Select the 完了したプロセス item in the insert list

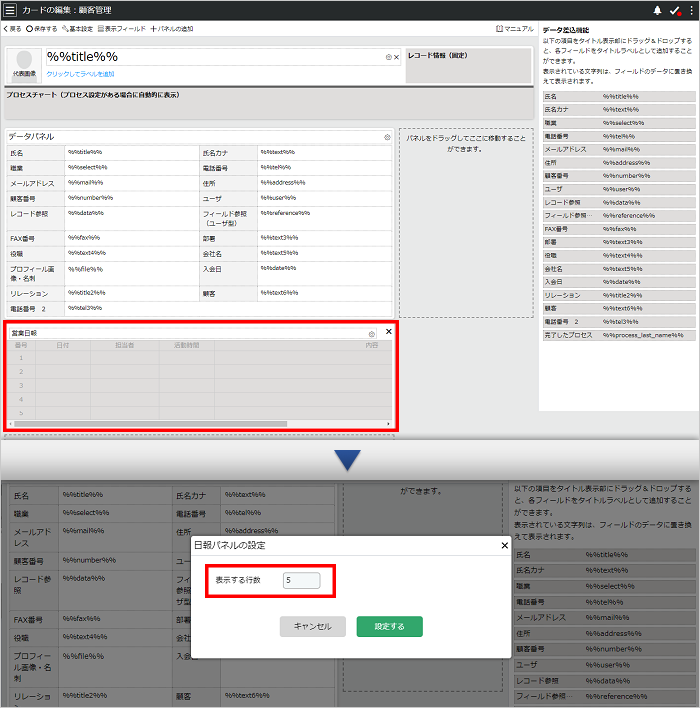click(x=619, y=335)
